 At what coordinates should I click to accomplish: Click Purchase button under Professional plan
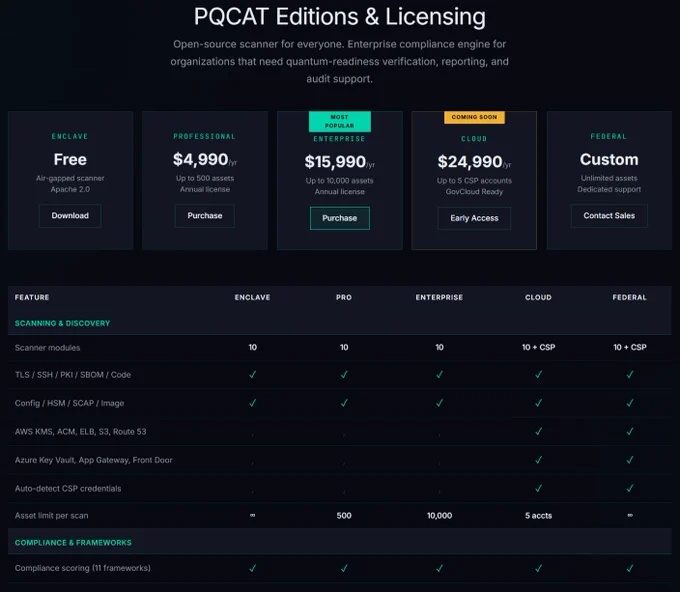pyautogui.click(x=205, y=216)
